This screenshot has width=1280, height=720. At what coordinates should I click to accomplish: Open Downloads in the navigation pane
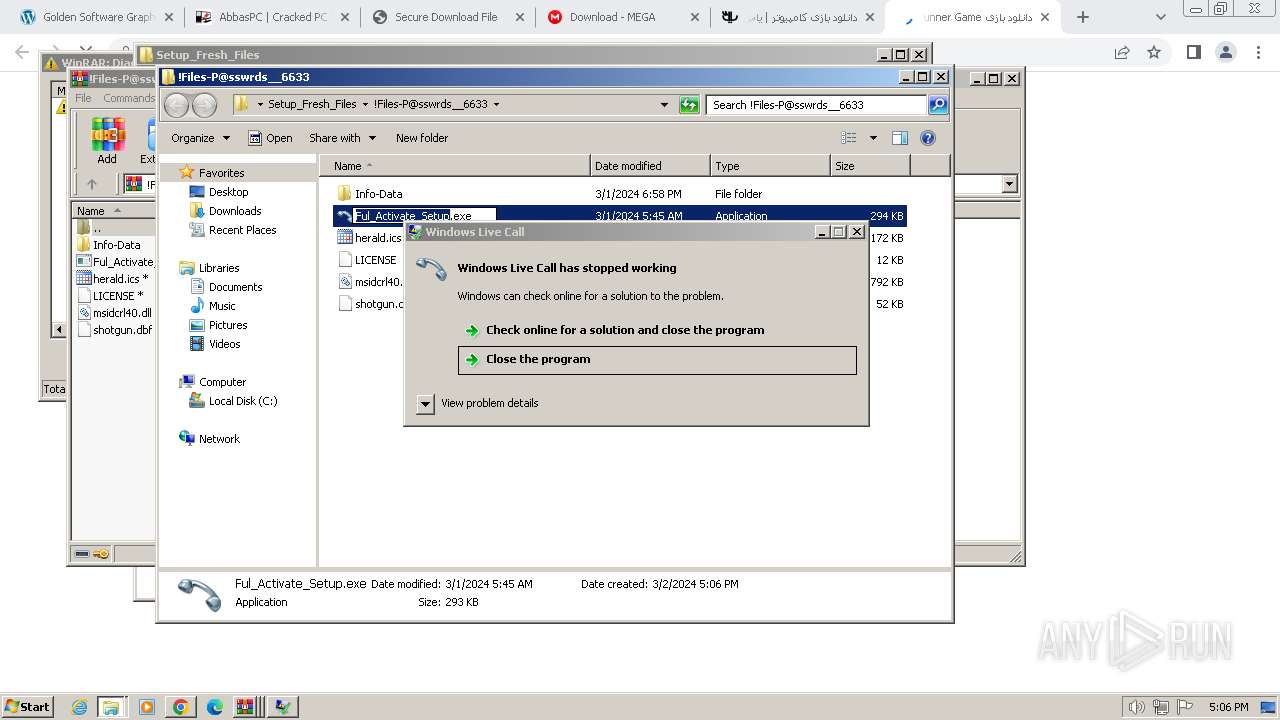pyautogui.click(x=235, y=211)
